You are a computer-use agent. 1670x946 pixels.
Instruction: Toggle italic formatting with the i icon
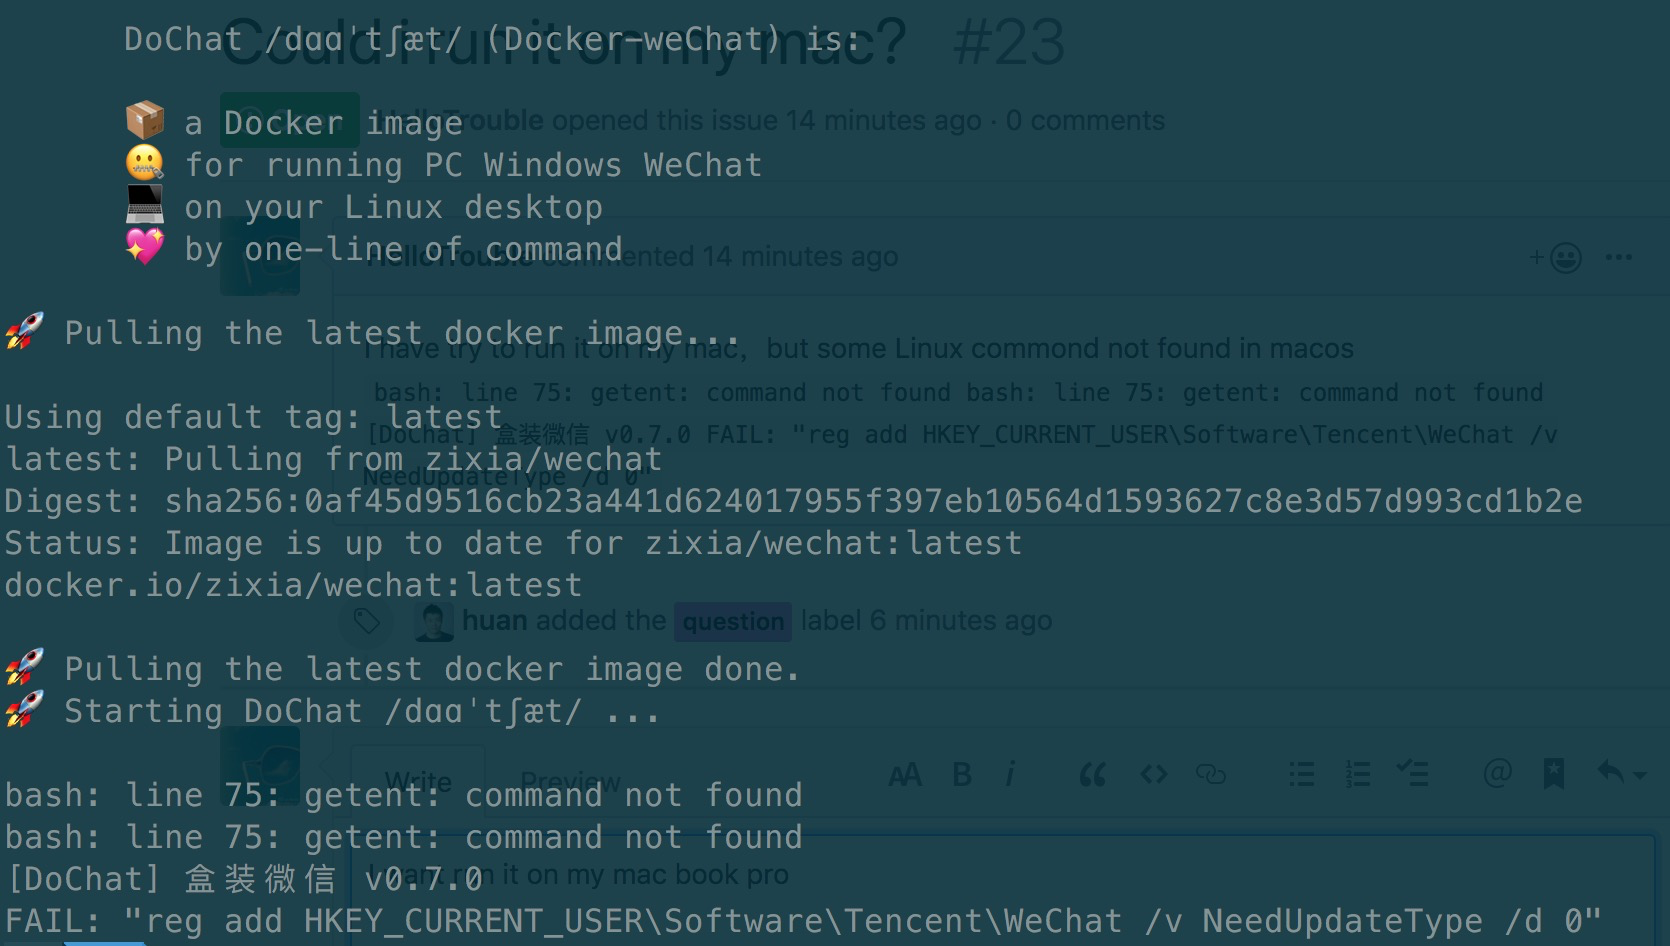pyautogui.click(x=1010, y=773)
